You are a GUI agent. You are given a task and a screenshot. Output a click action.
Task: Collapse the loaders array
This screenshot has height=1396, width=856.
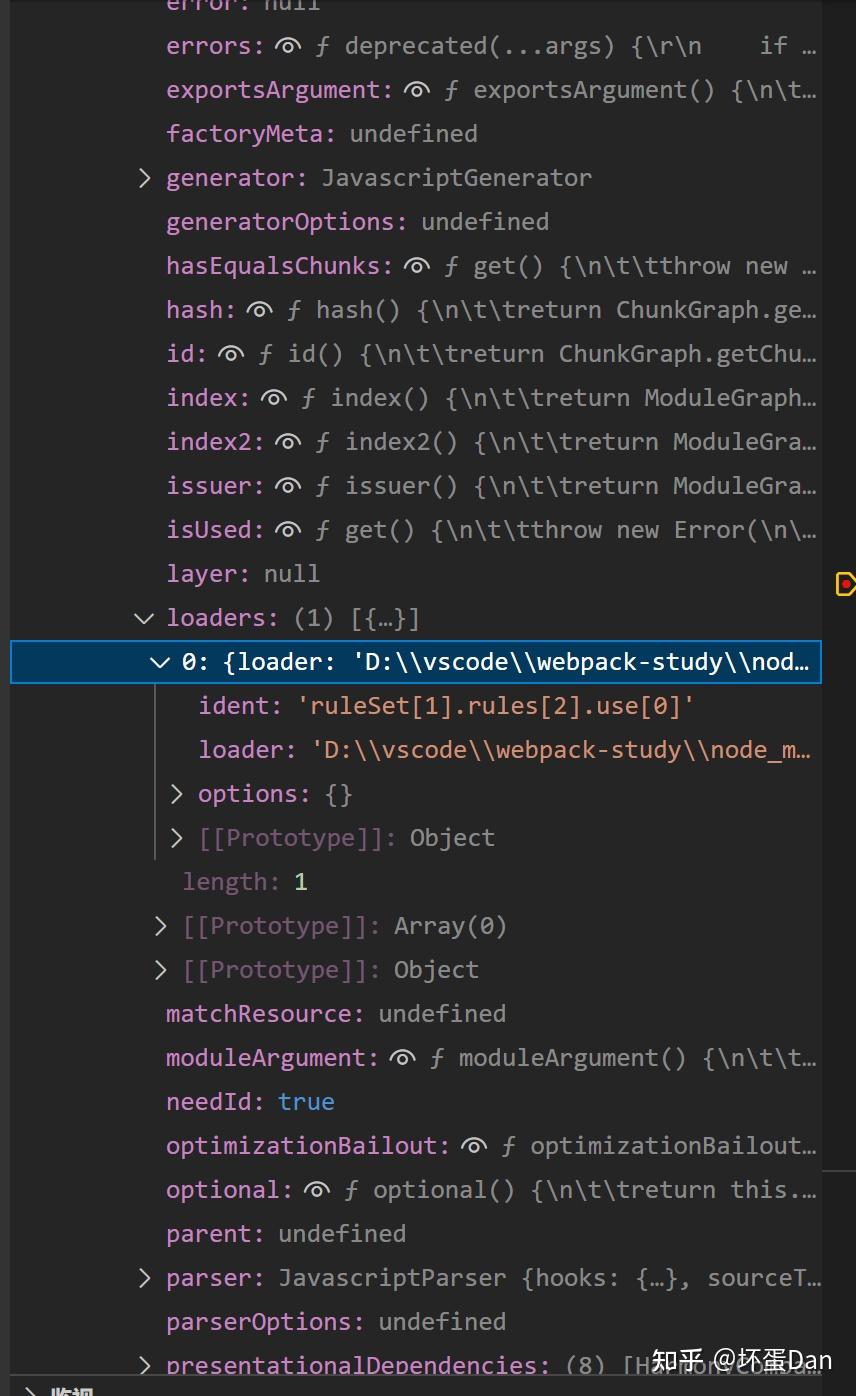point(144,618)
